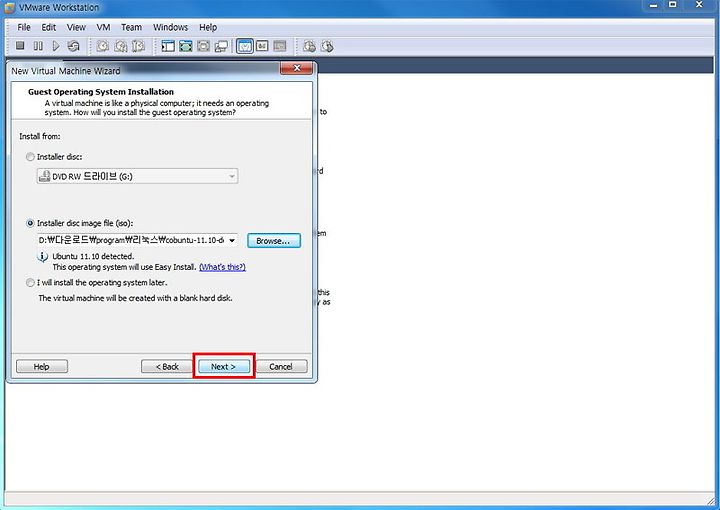
Task: Open the Edit menu
Action: click(x=49, y=28)
